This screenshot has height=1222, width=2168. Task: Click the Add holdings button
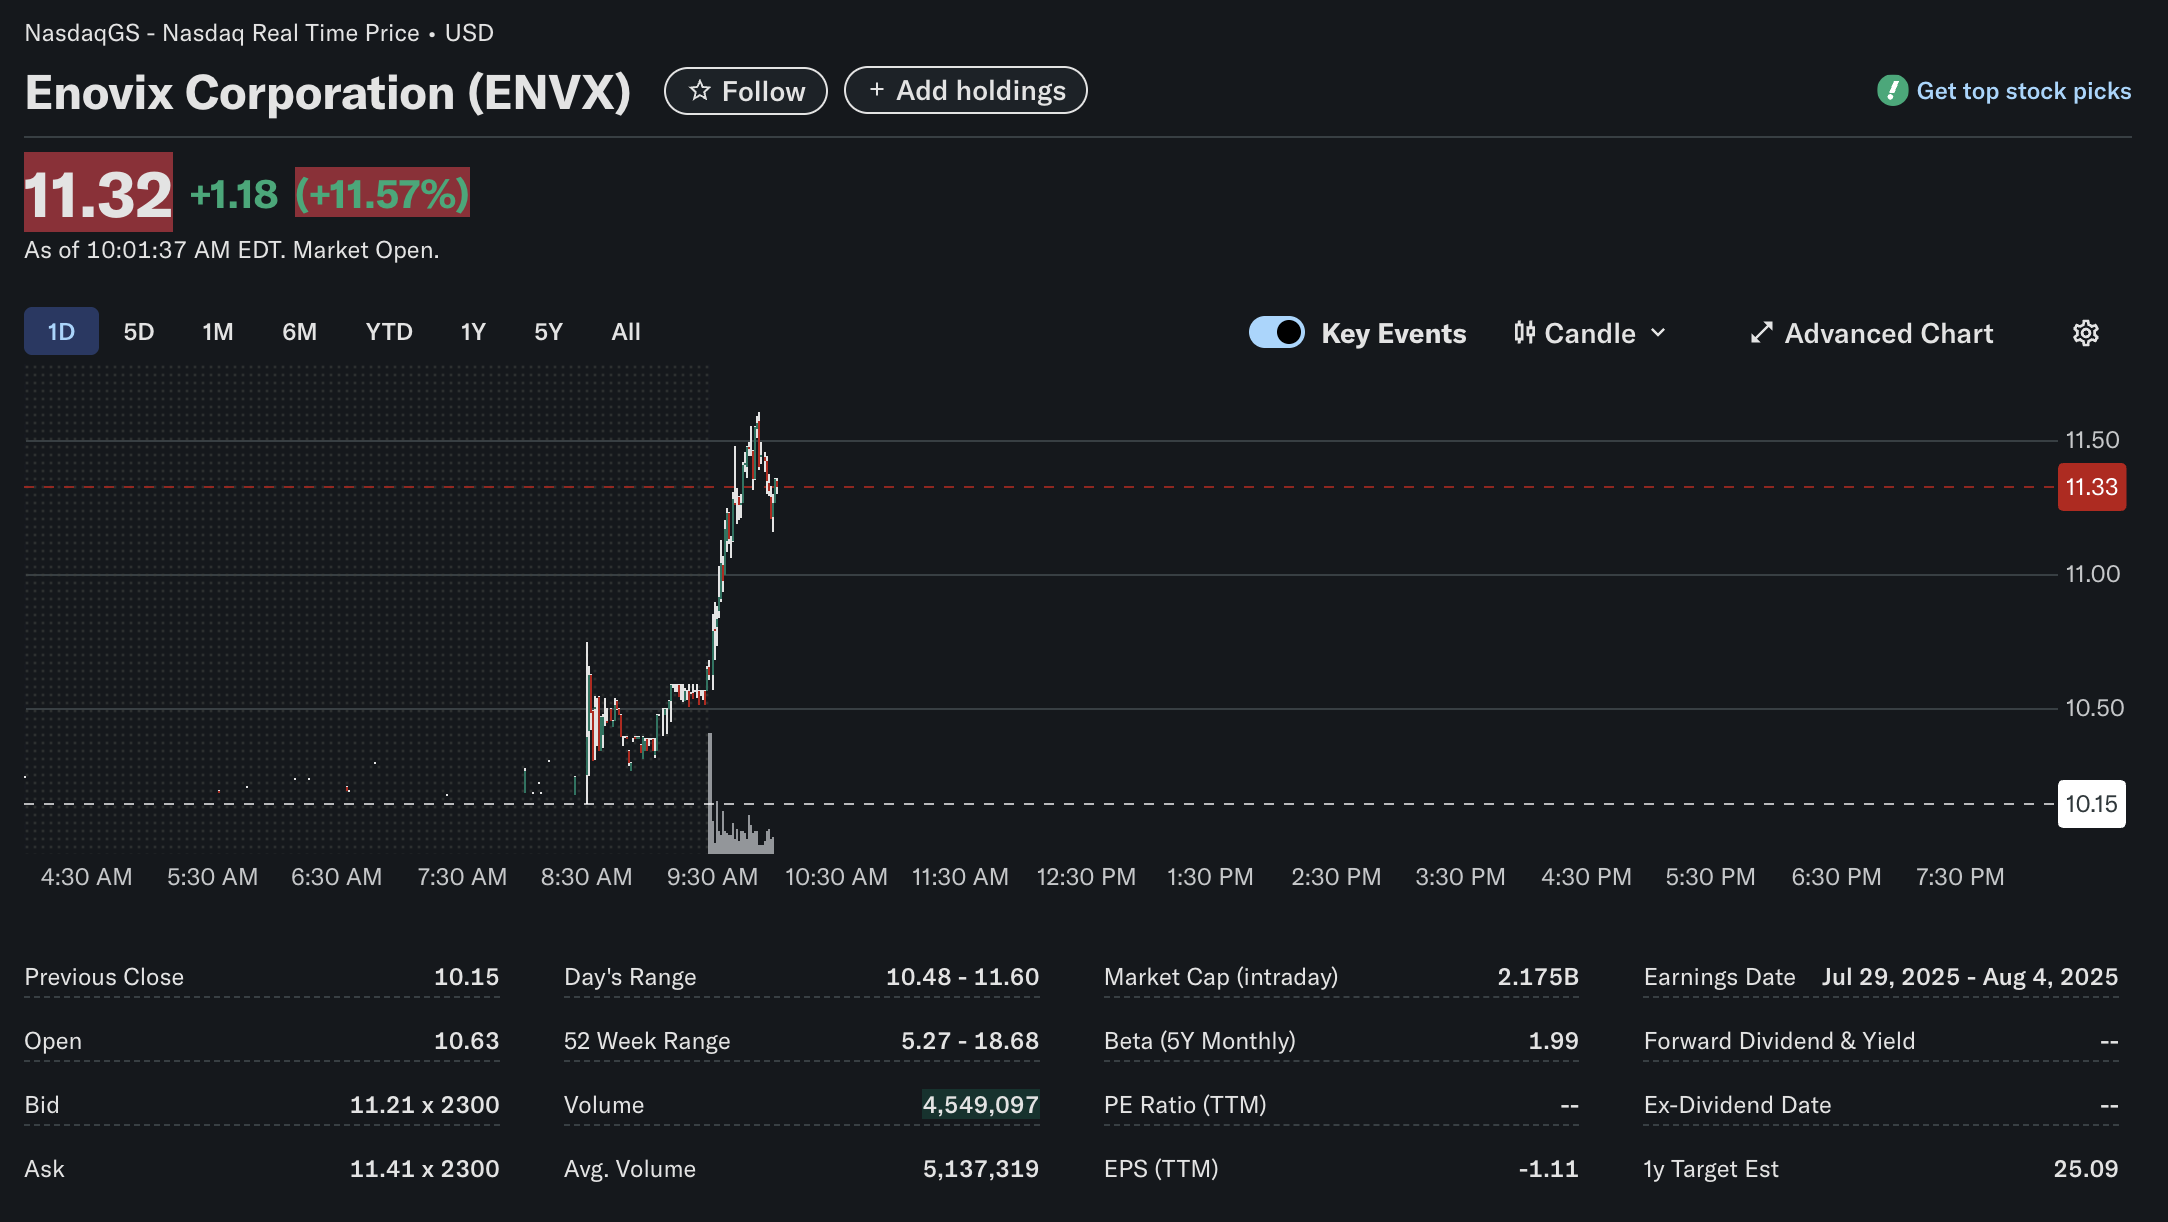pyautogui.click(x=966, y=90)
